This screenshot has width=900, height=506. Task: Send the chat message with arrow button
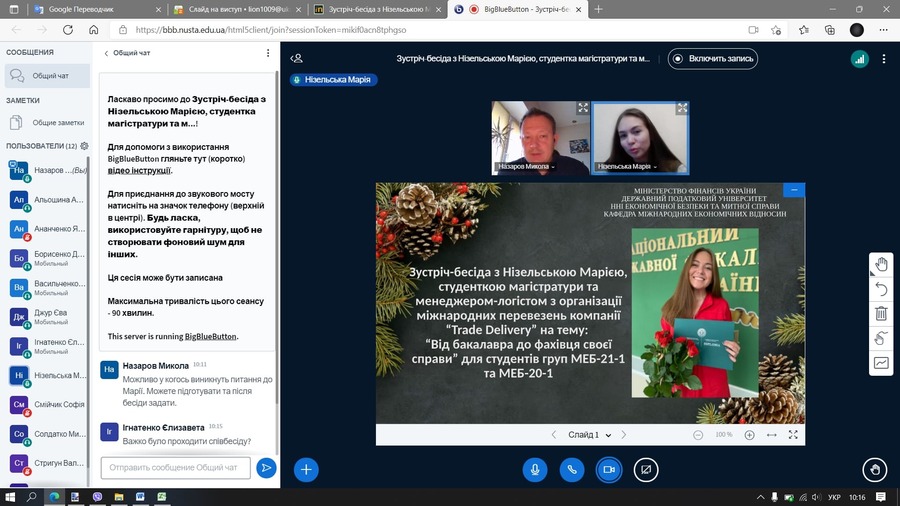tap(266, 468)
